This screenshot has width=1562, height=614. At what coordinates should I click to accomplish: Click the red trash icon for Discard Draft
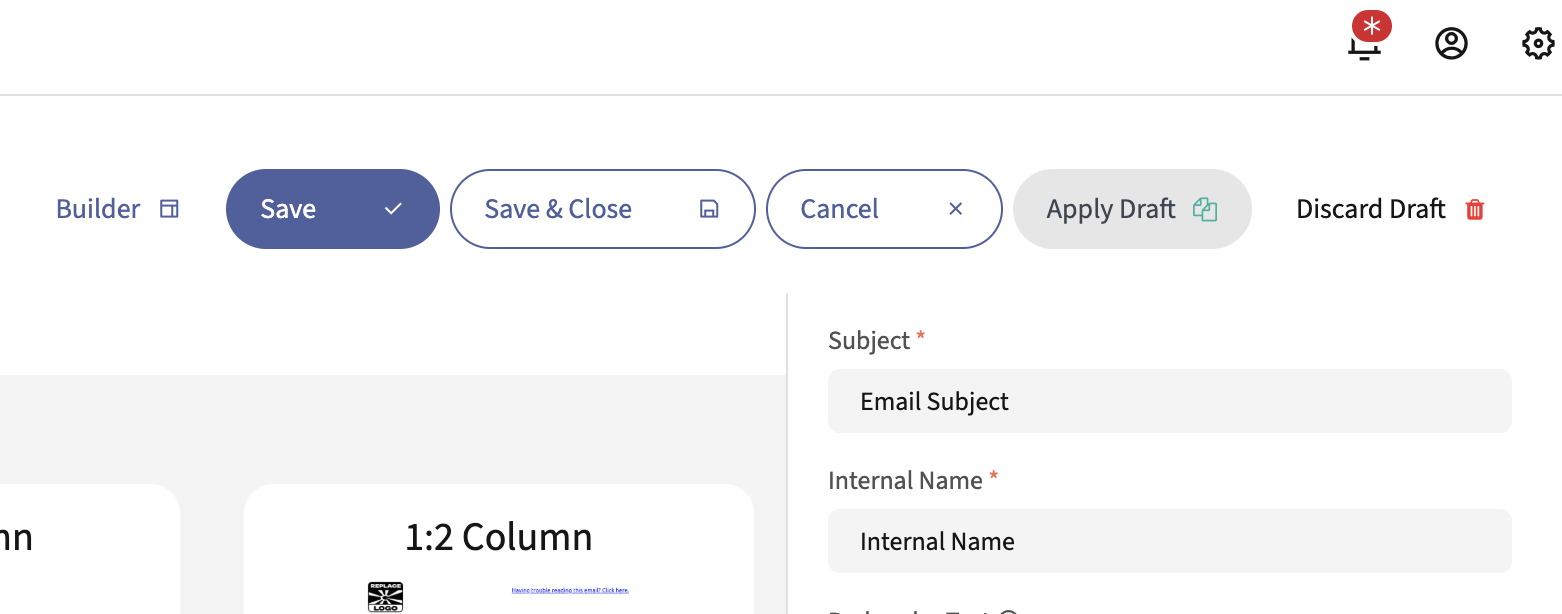(x=1474, y=209)
